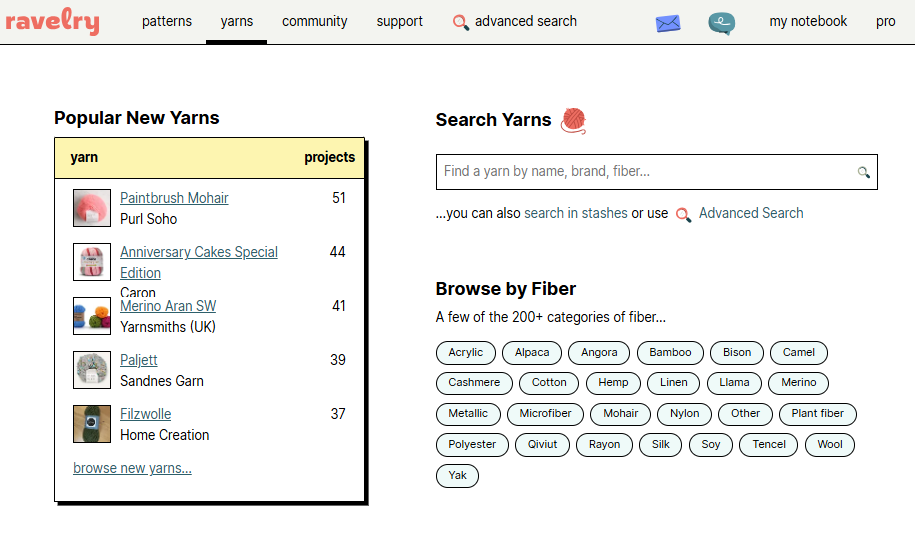Image resolution: width=915 pixels, height=534 pixels.
Task: Click the red yarn ball icon
Action: coord(573,120)
